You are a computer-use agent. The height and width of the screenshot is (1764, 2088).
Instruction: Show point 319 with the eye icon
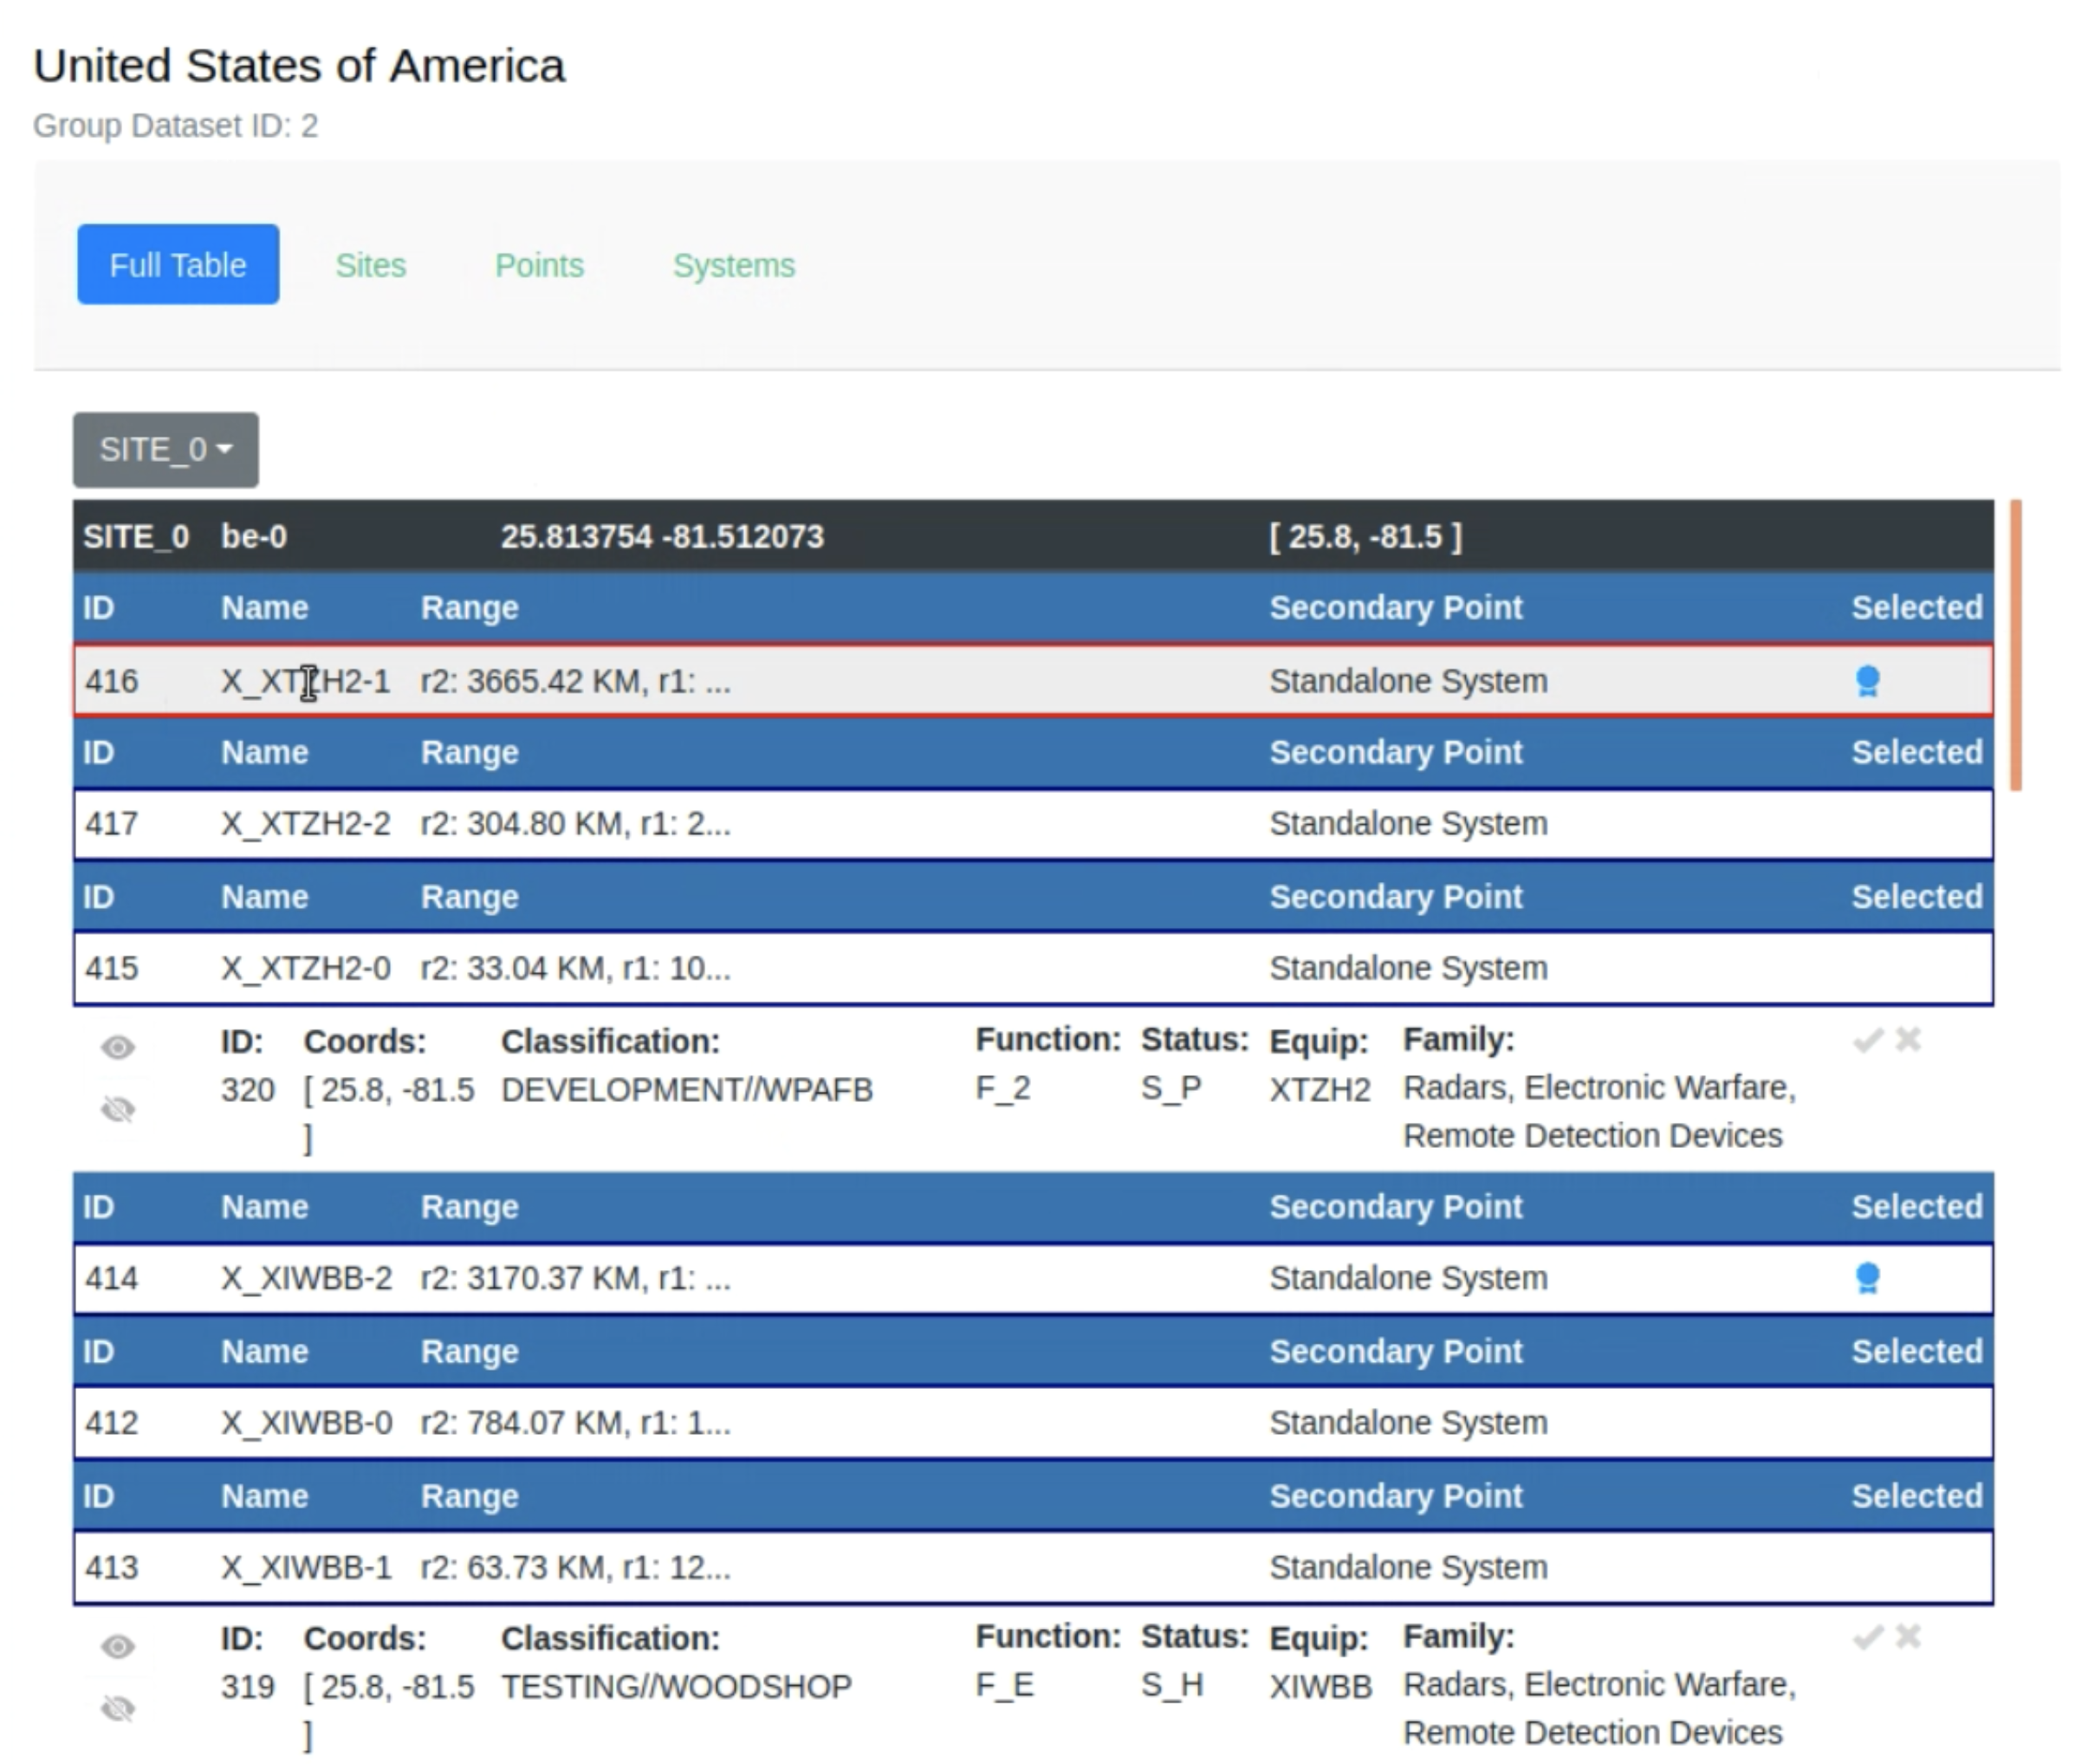click(x=118, y=1646)
